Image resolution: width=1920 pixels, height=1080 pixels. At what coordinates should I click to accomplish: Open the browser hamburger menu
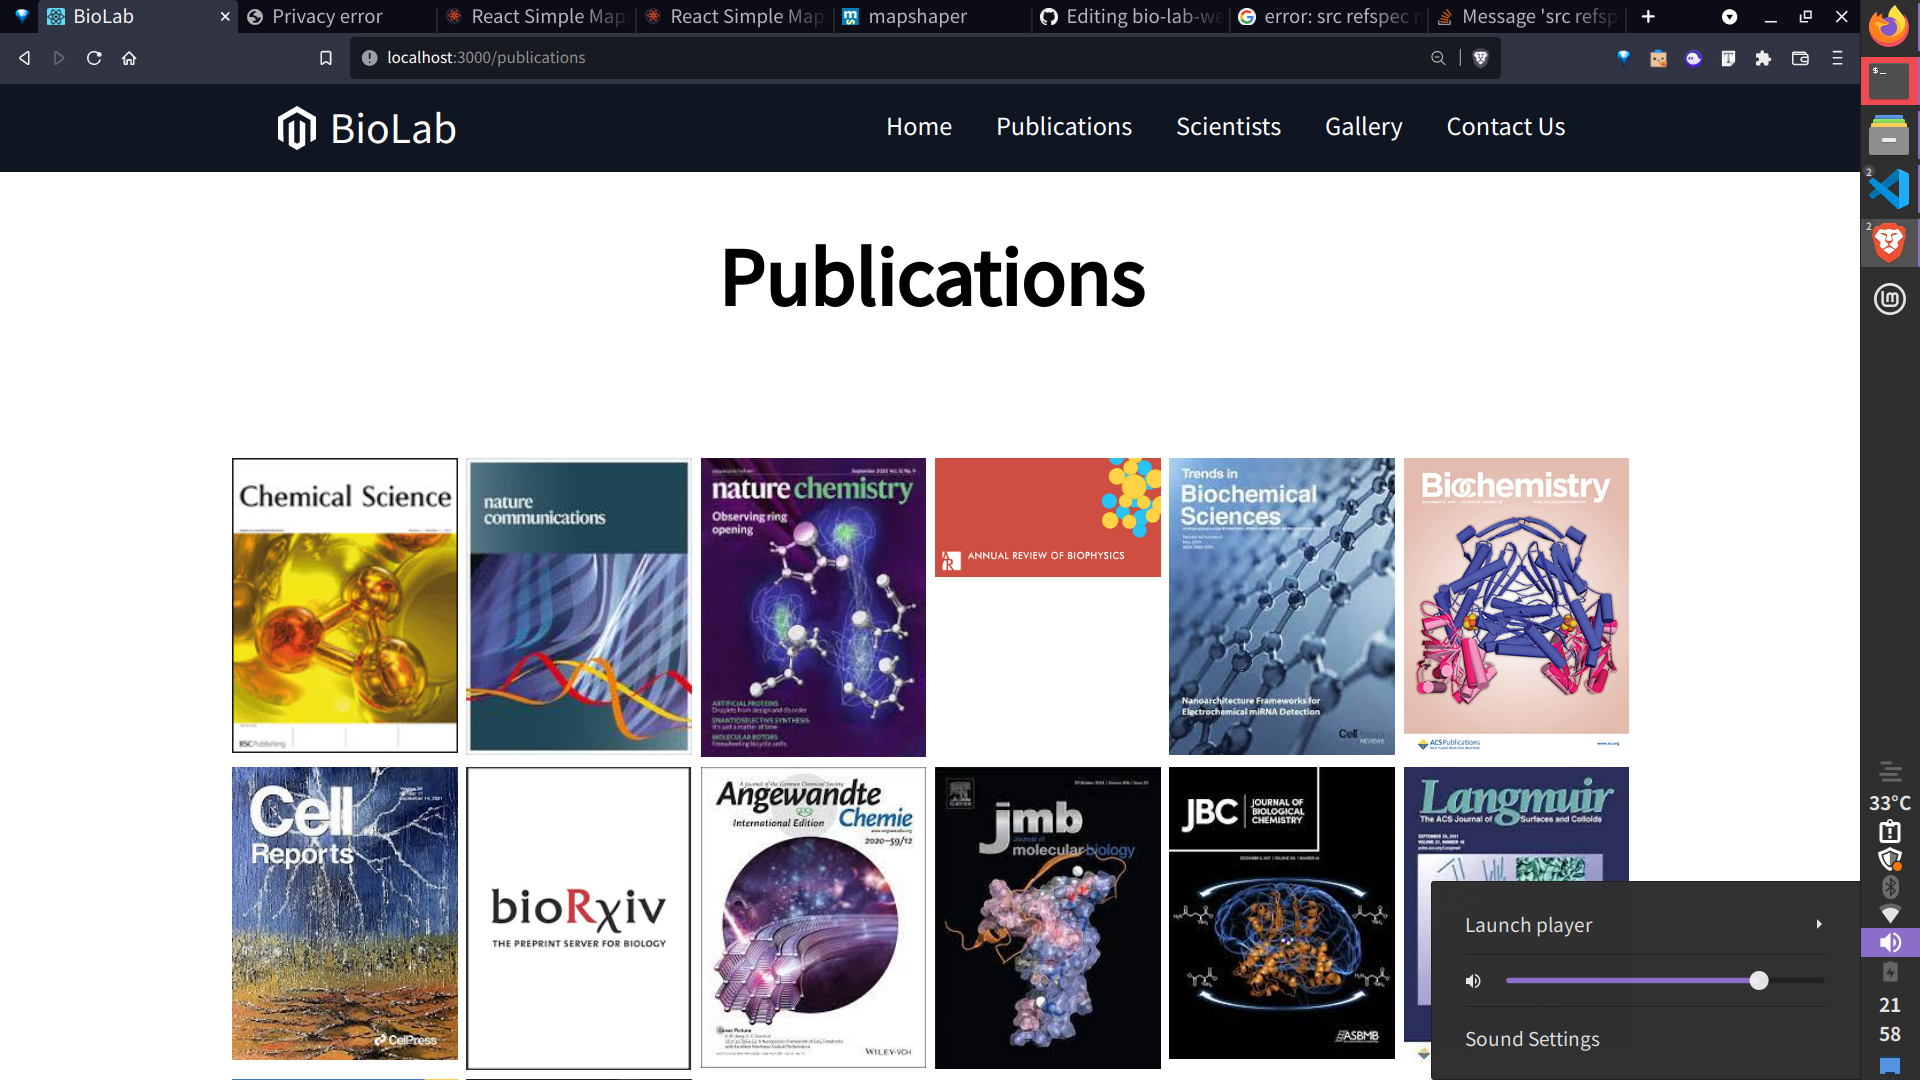pyautogui.click(x=1837, y=58)
